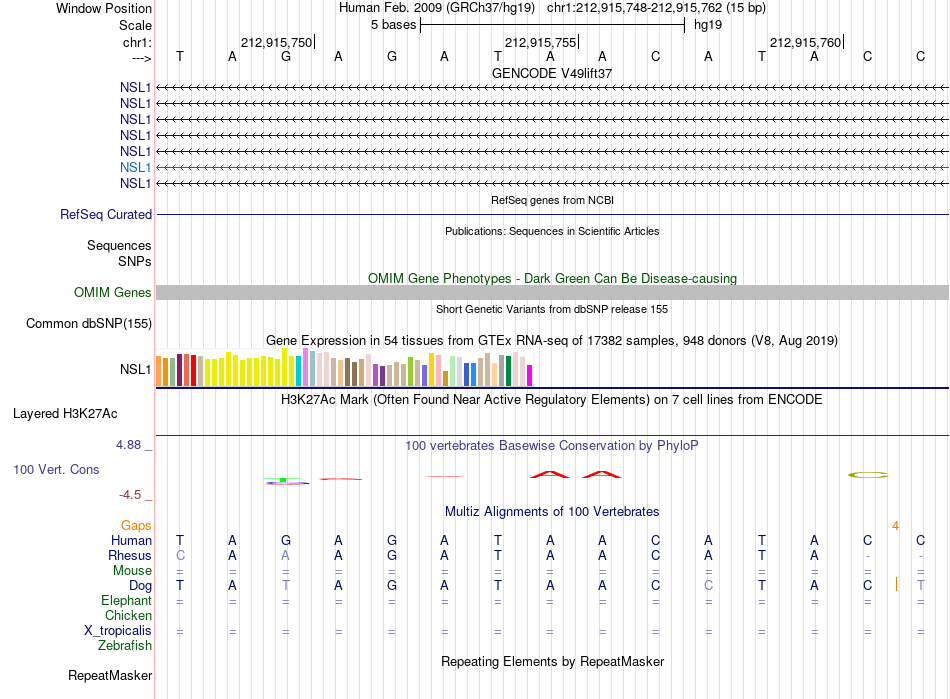This screenshot has width=950, height=699.
Task: Click the Layered H3K27Ac track label
Action: (65, 414)
